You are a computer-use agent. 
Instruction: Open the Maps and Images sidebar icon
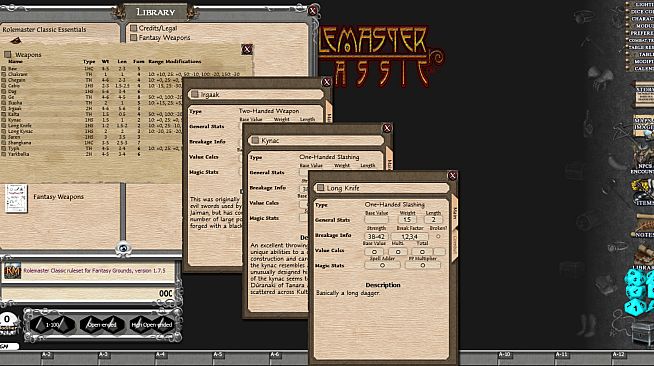point(644,125)
